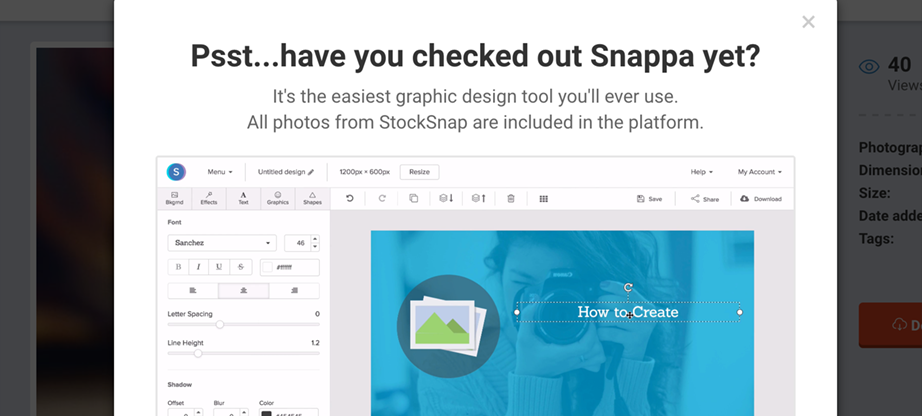
Task: Open the Menu dropdown
Action: pos(220,172)
